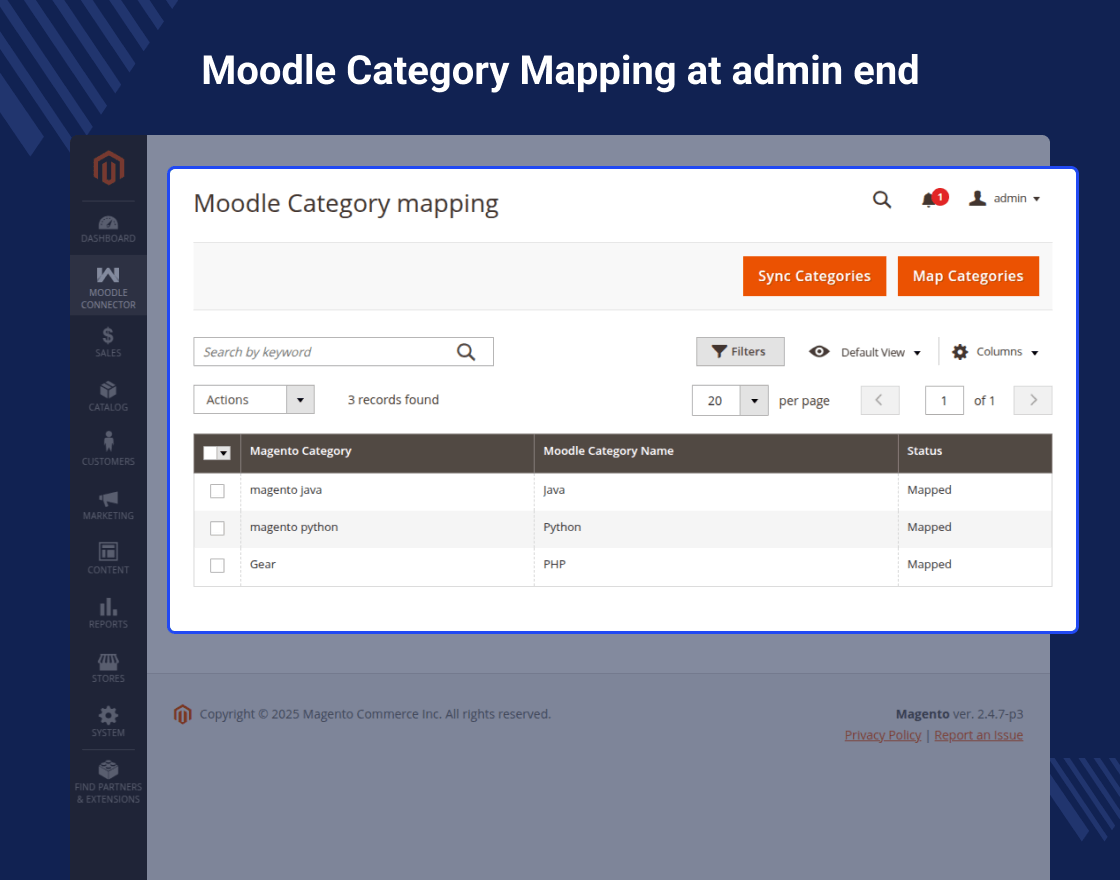The image size is (1120, 880).
Task: Open the Sales sidebar menu
Action: [x=108, y=342]
